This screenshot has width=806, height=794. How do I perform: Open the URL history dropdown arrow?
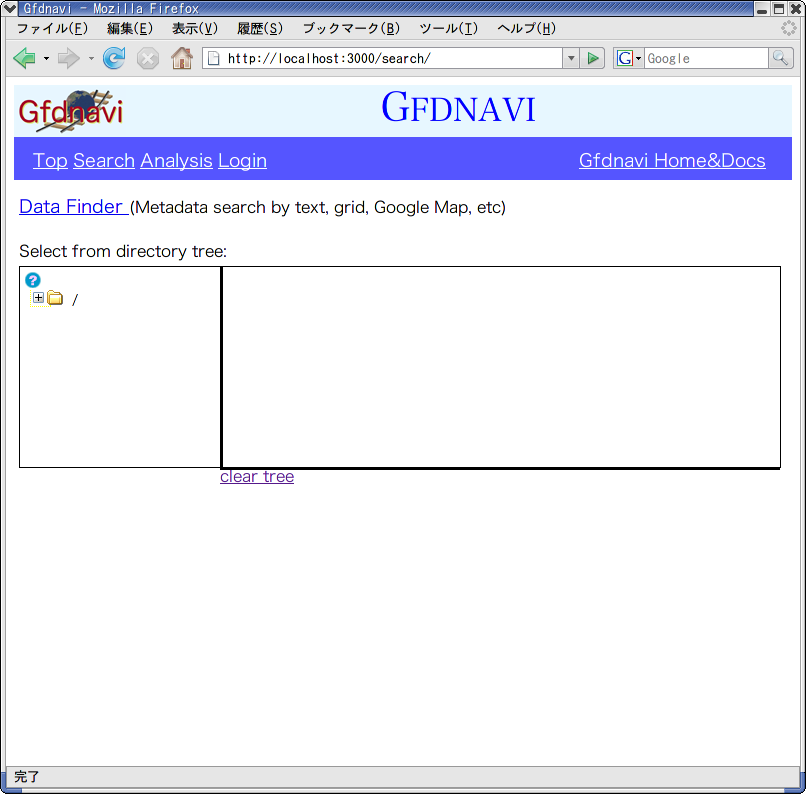pos(571,59)
